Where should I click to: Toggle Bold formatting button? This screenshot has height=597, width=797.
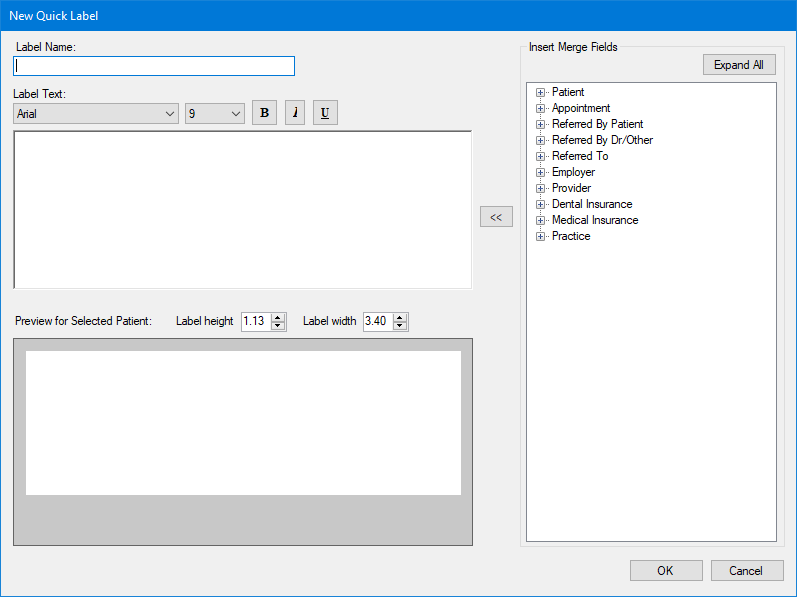[264, 113]
